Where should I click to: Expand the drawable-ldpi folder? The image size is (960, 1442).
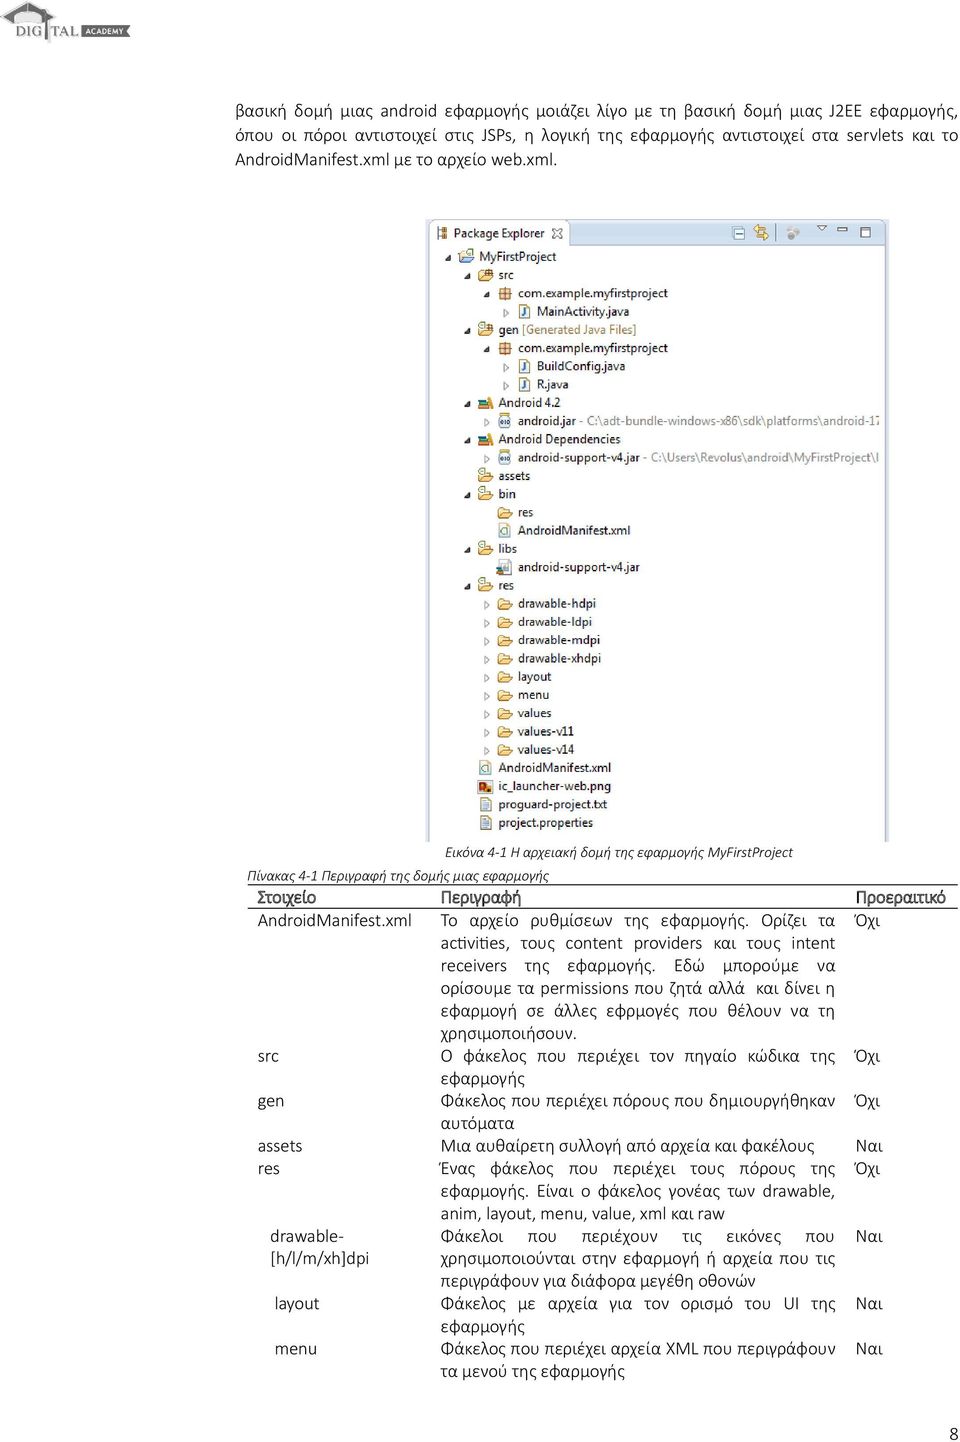487,623
